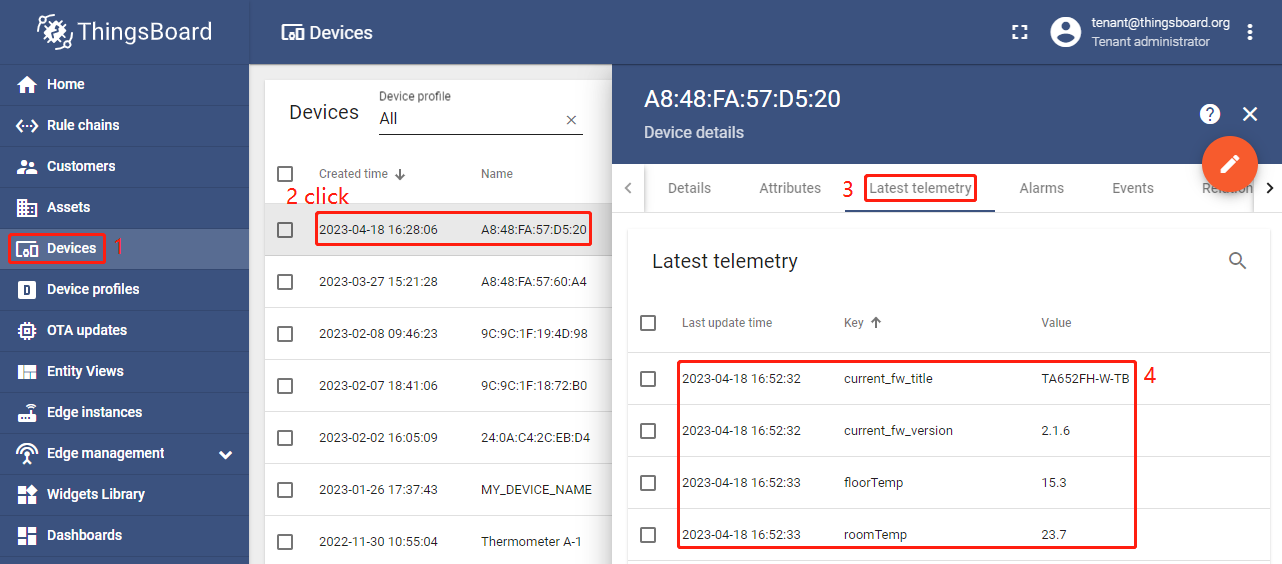Select all devices checkbox
The height and width of the screenshot is (564, 1282).
(285, 174)
